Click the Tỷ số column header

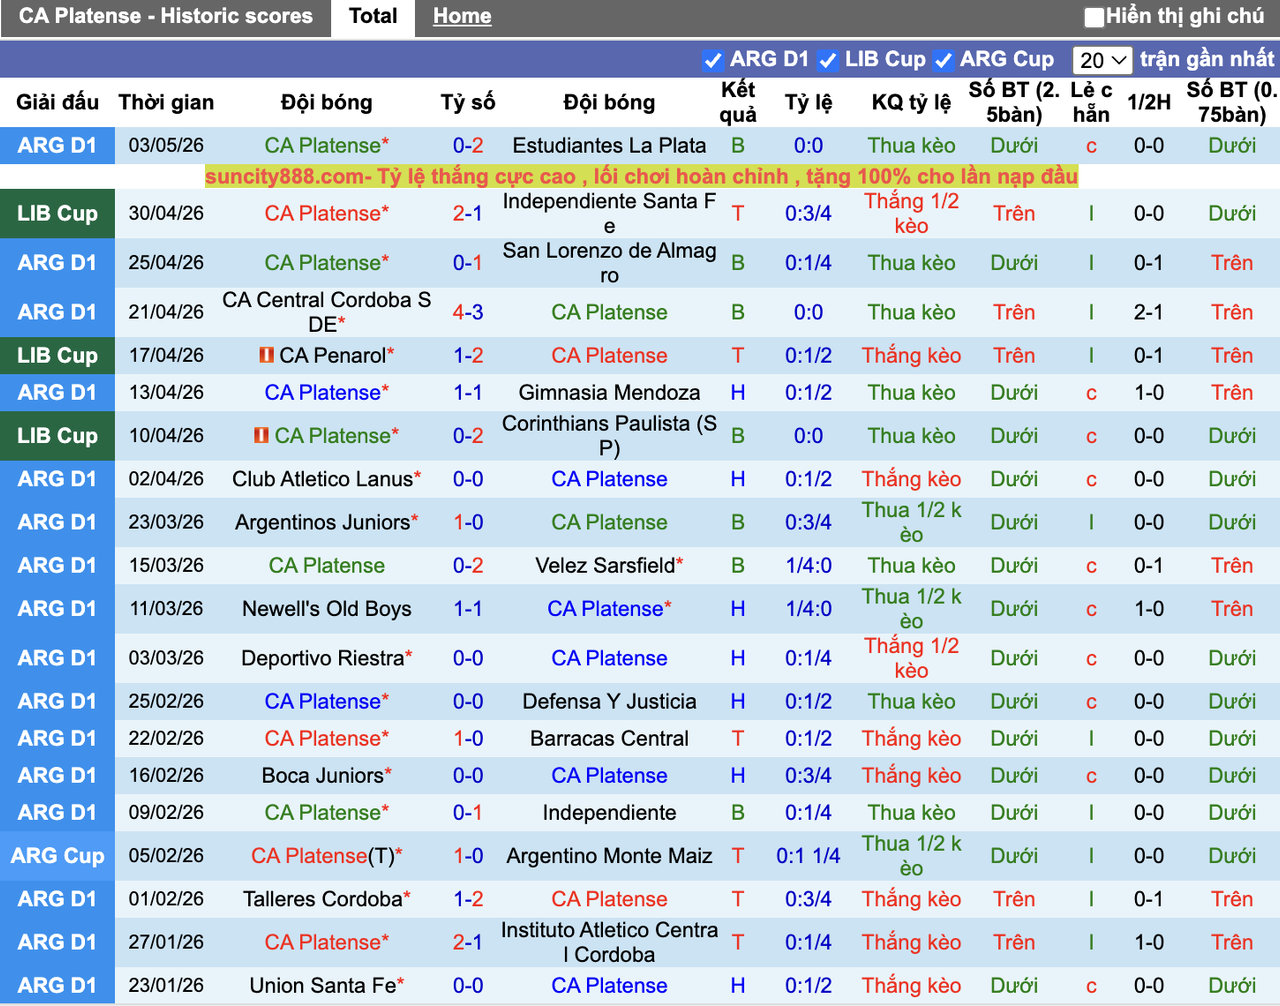click(468, 102)
